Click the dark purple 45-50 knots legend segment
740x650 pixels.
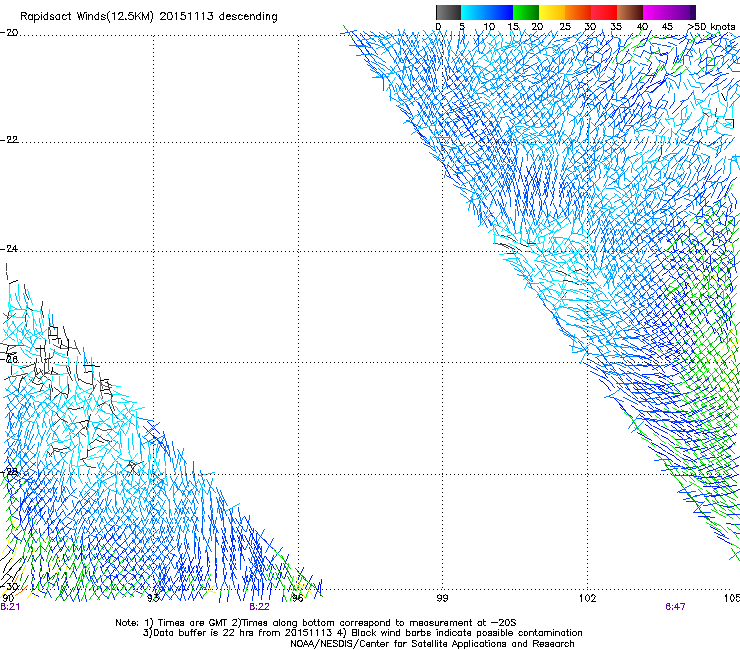pos(682,12)
